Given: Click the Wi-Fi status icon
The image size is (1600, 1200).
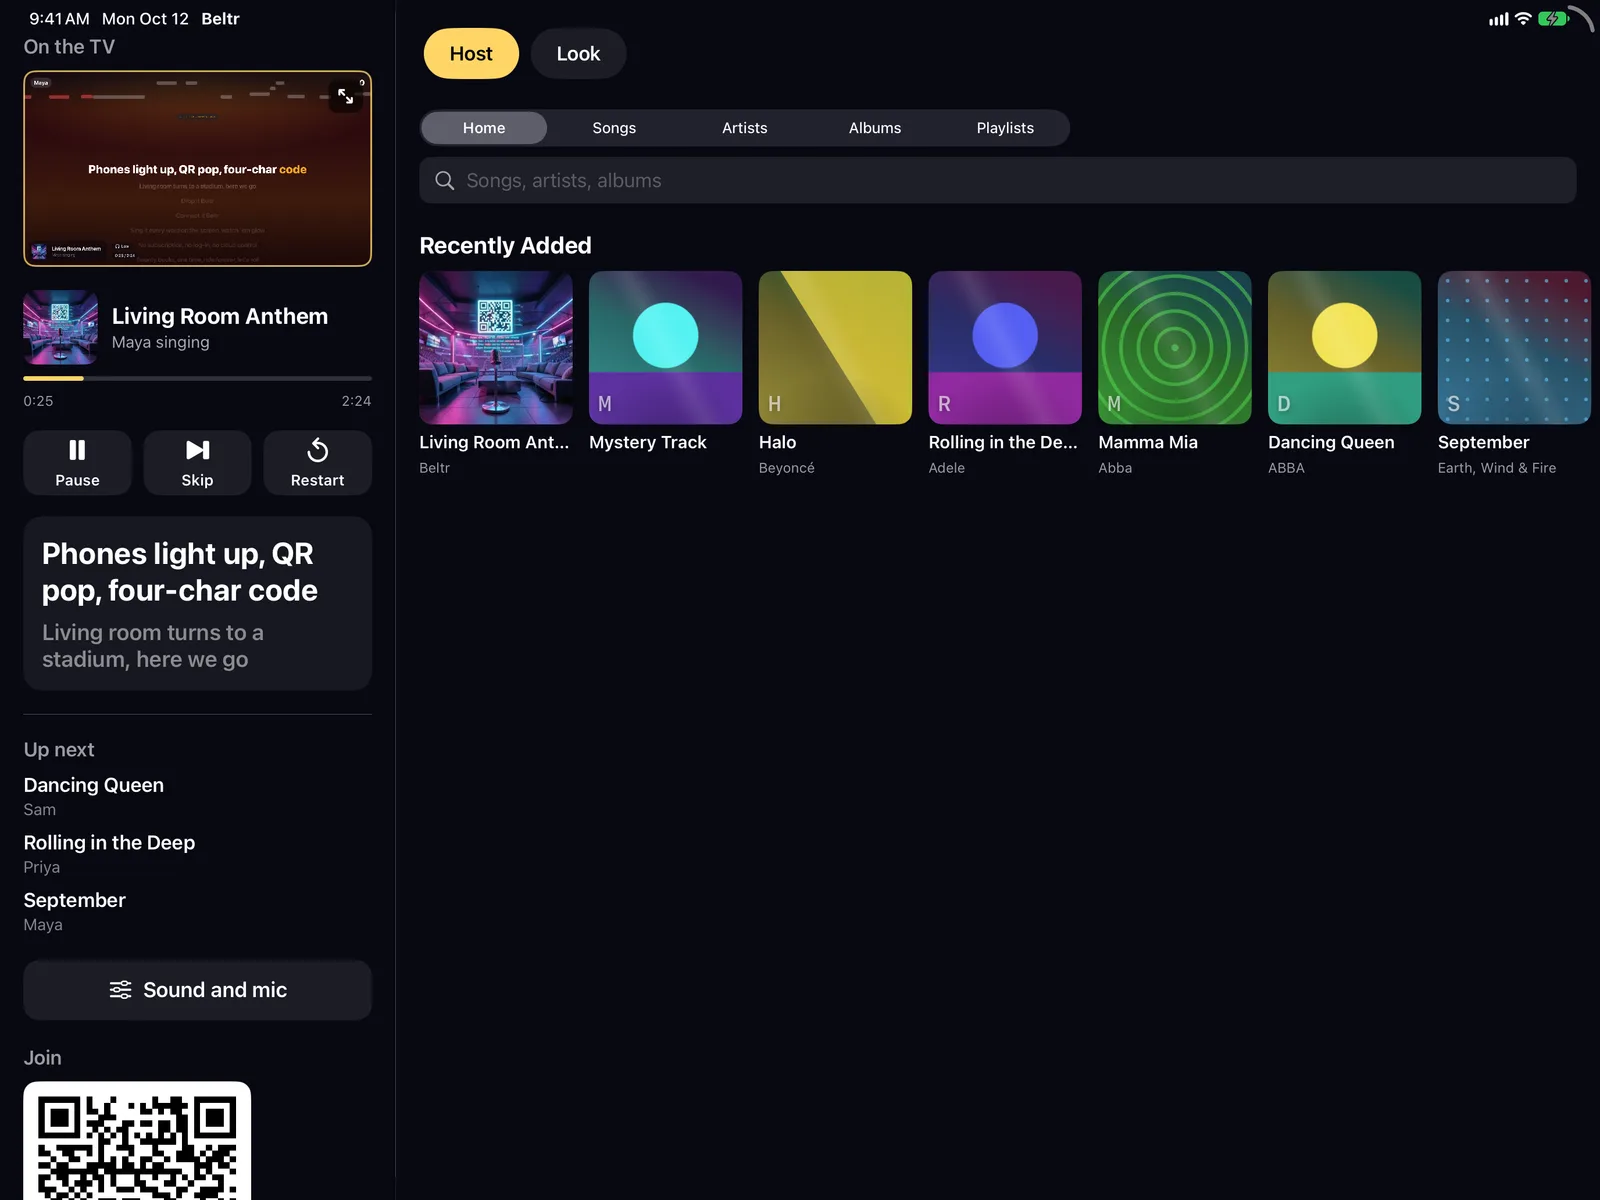Looking at the screenshot, I should coord(1523,19).
